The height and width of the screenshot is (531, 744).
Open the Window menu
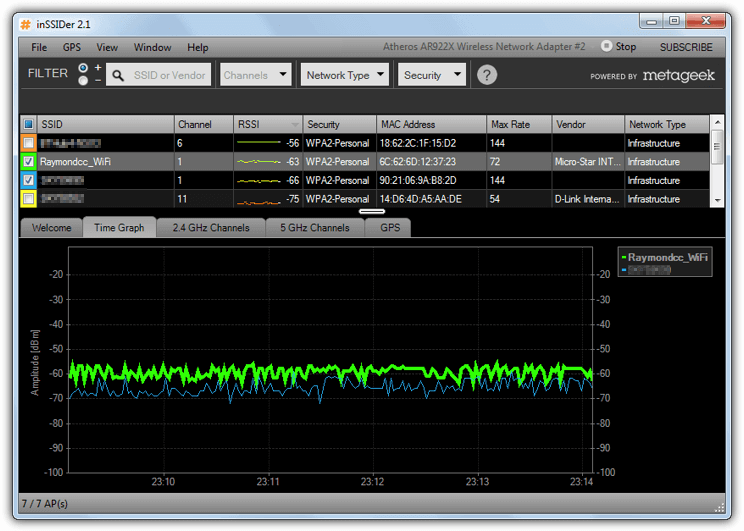(152, 47)
